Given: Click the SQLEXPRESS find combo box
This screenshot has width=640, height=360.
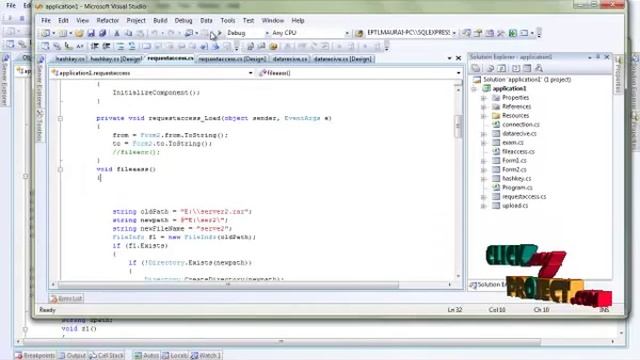Looking at the screenshot, I should click(411, 33).
